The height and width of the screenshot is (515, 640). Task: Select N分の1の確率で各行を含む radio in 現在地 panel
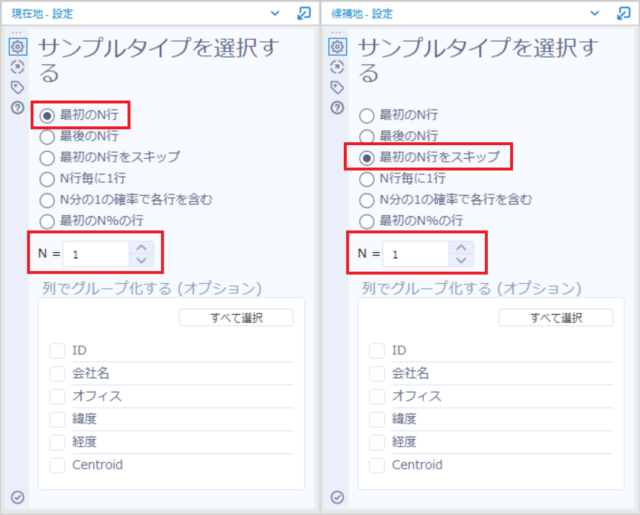(x=47, y=200)
